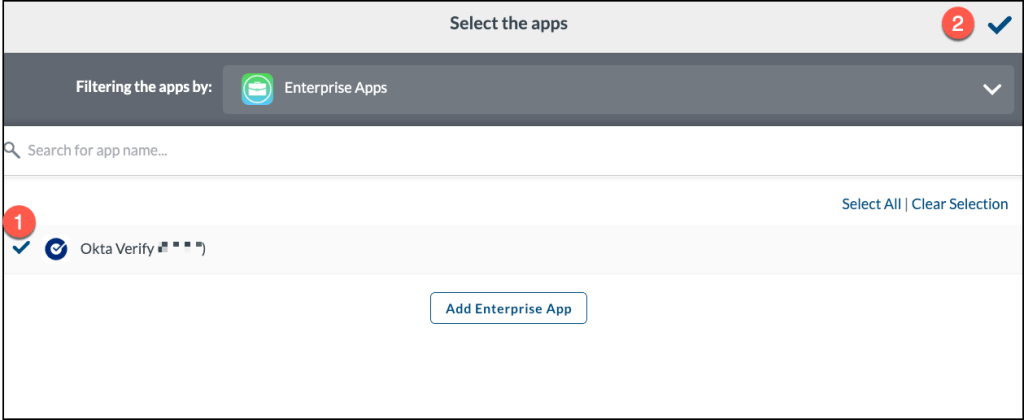Click the separator between Select All and Clear Selection
This screenshot has height=420, width=1024.
pyautogui.click(x=907, y=204)
